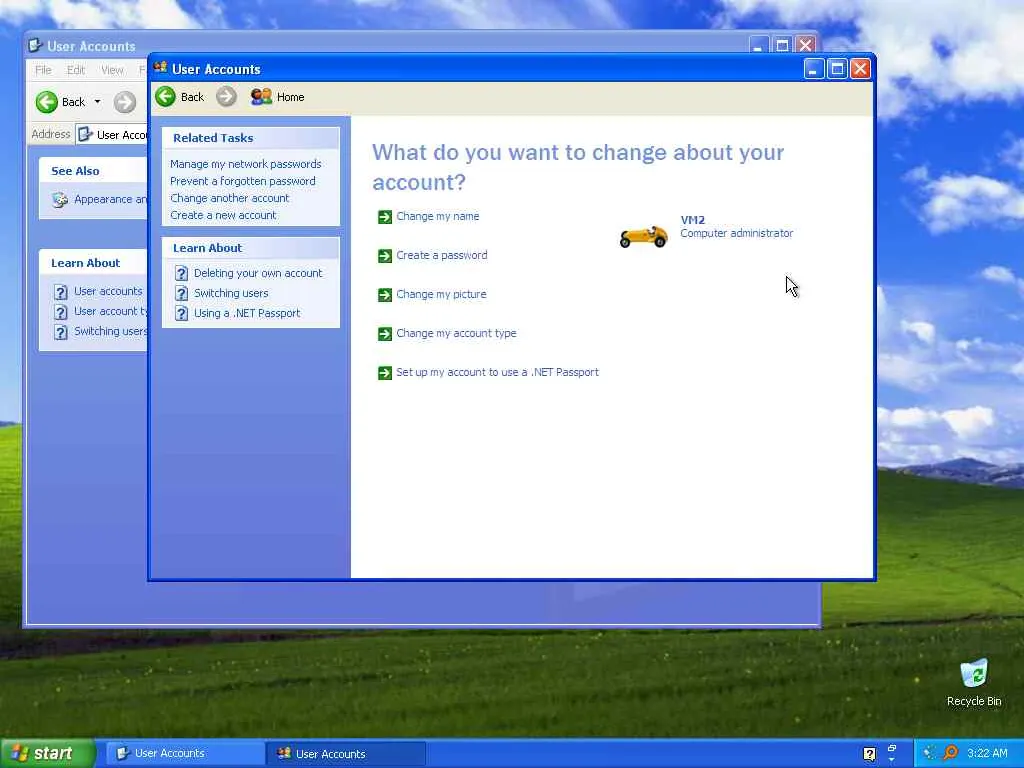Switch to first User Accounts taskbar button

(185, 754)
